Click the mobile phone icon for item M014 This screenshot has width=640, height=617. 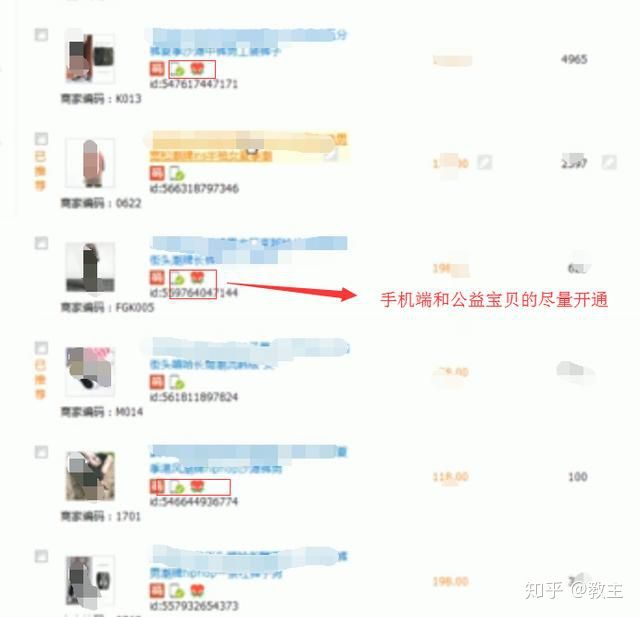[x=178, y=382]
